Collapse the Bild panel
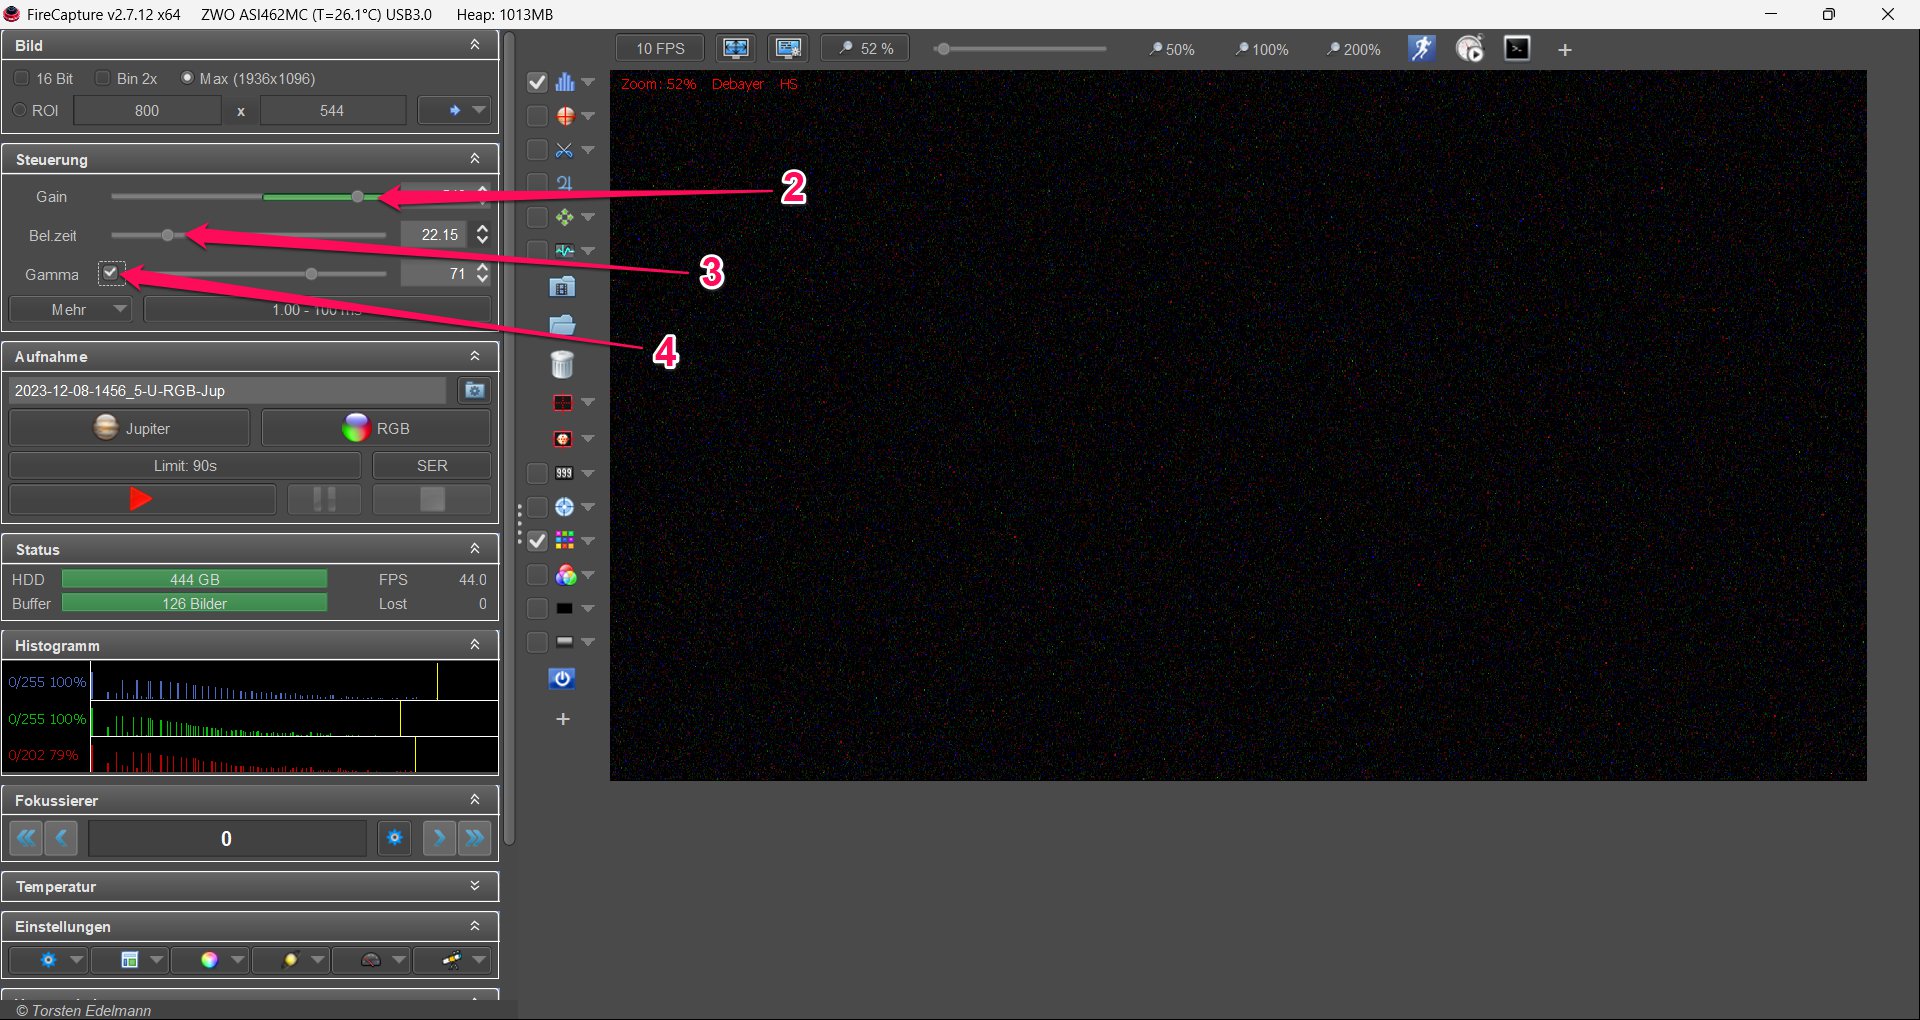Viewport: 1920px width, 1020px height. 475,45
